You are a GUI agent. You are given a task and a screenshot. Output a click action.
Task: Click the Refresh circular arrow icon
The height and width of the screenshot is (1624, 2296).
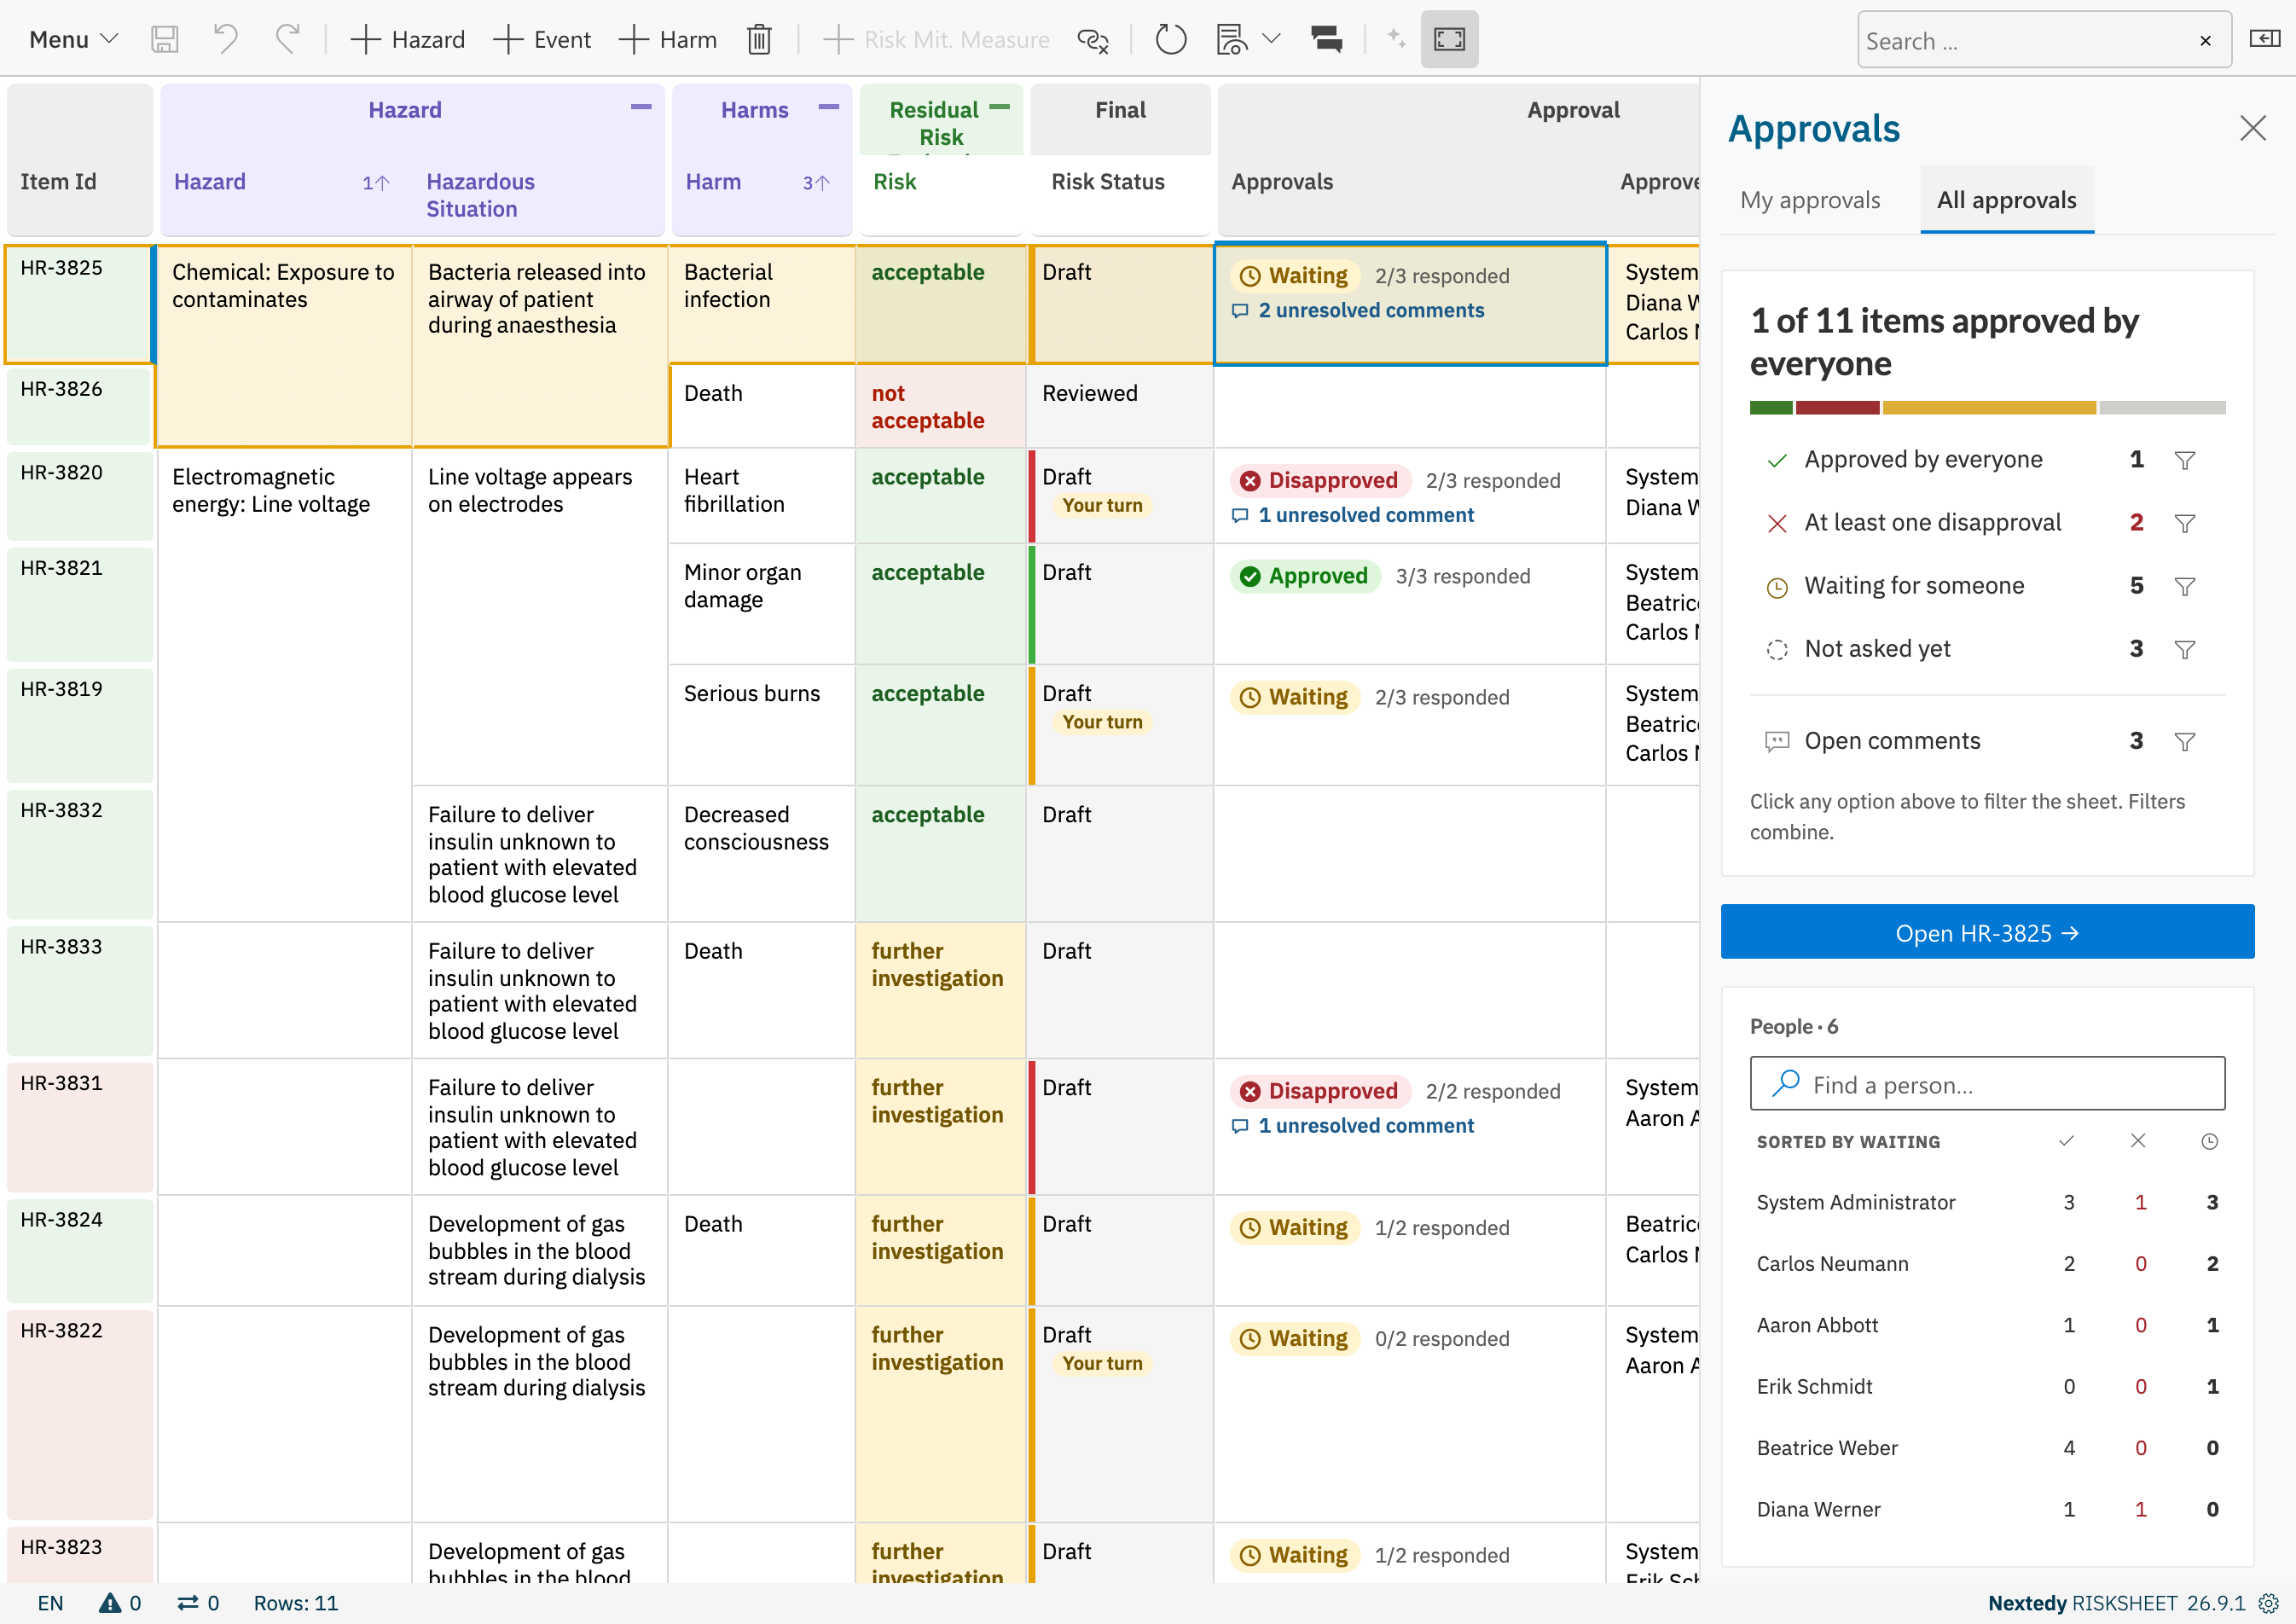click(1170, 40)
